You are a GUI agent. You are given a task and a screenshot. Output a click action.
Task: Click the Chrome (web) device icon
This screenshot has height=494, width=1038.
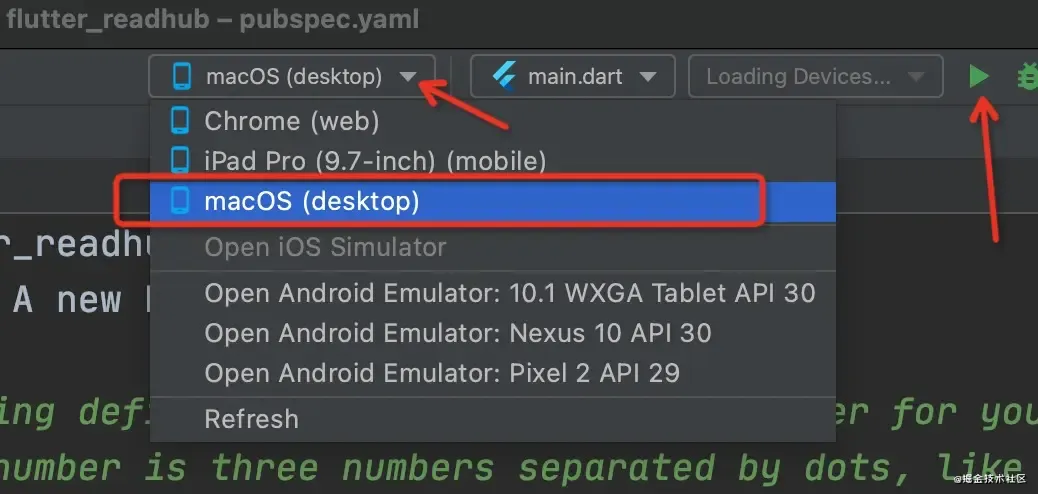click(180, 121)
